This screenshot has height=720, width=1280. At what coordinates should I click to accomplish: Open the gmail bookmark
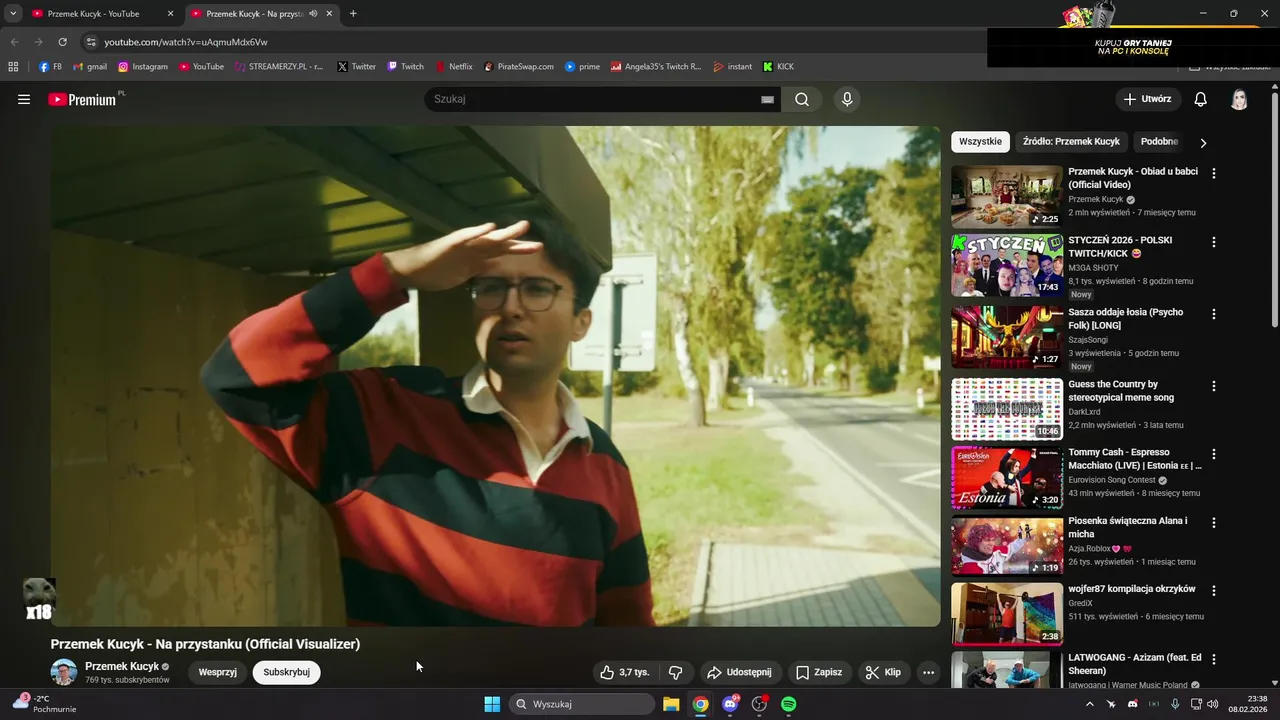click(90, 67)
